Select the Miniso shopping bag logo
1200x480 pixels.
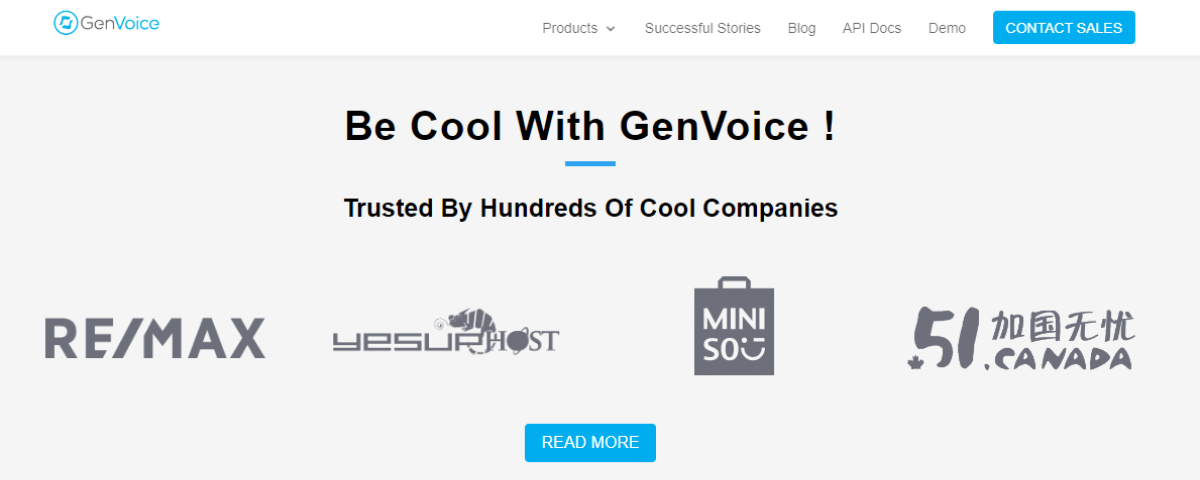pos(734,326)
